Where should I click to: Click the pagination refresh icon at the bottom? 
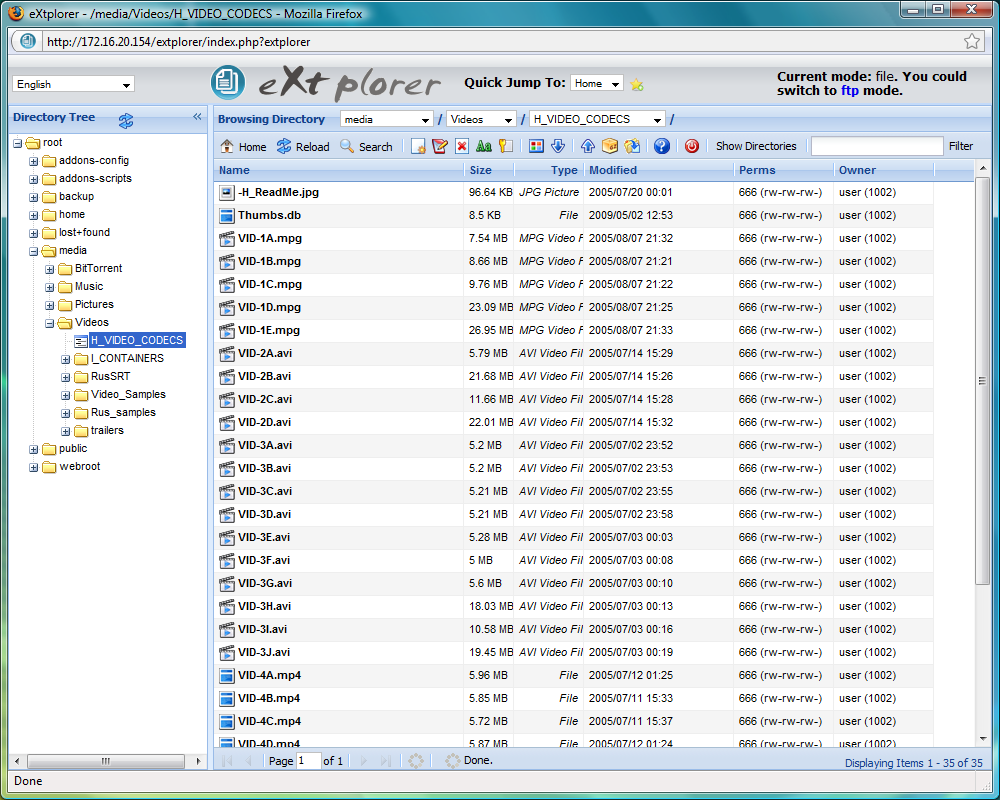click(416, 760)
